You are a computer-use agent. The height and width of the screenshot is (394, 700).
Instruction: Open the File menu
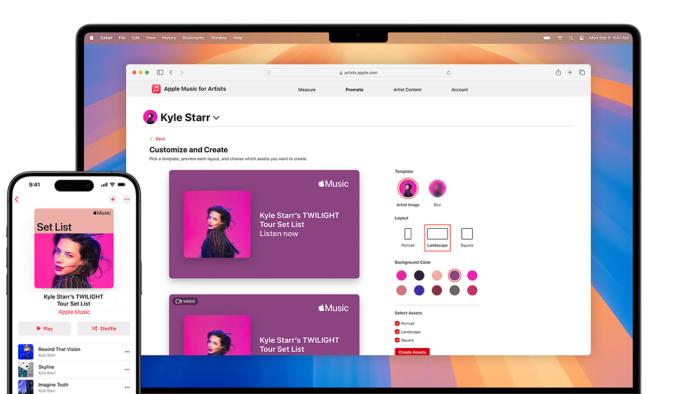coord(122,38)
